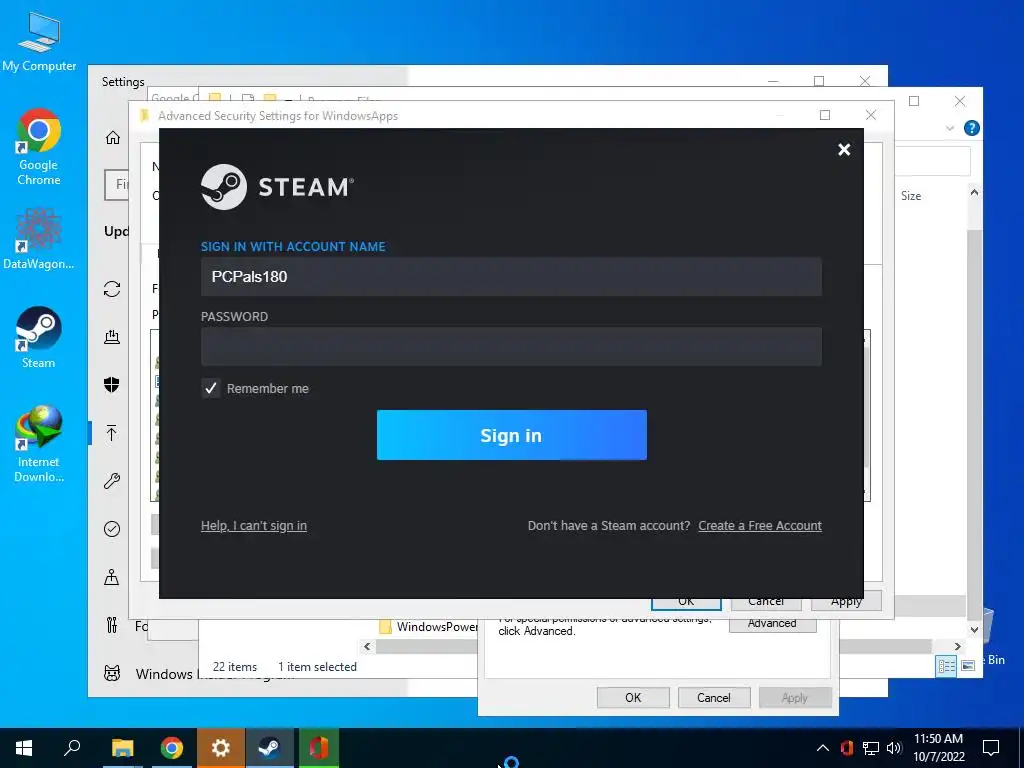Click the horizontal scrollbar right arrow in File Explorer
Screen dimensions: 1024x768
tap(957, 646)
